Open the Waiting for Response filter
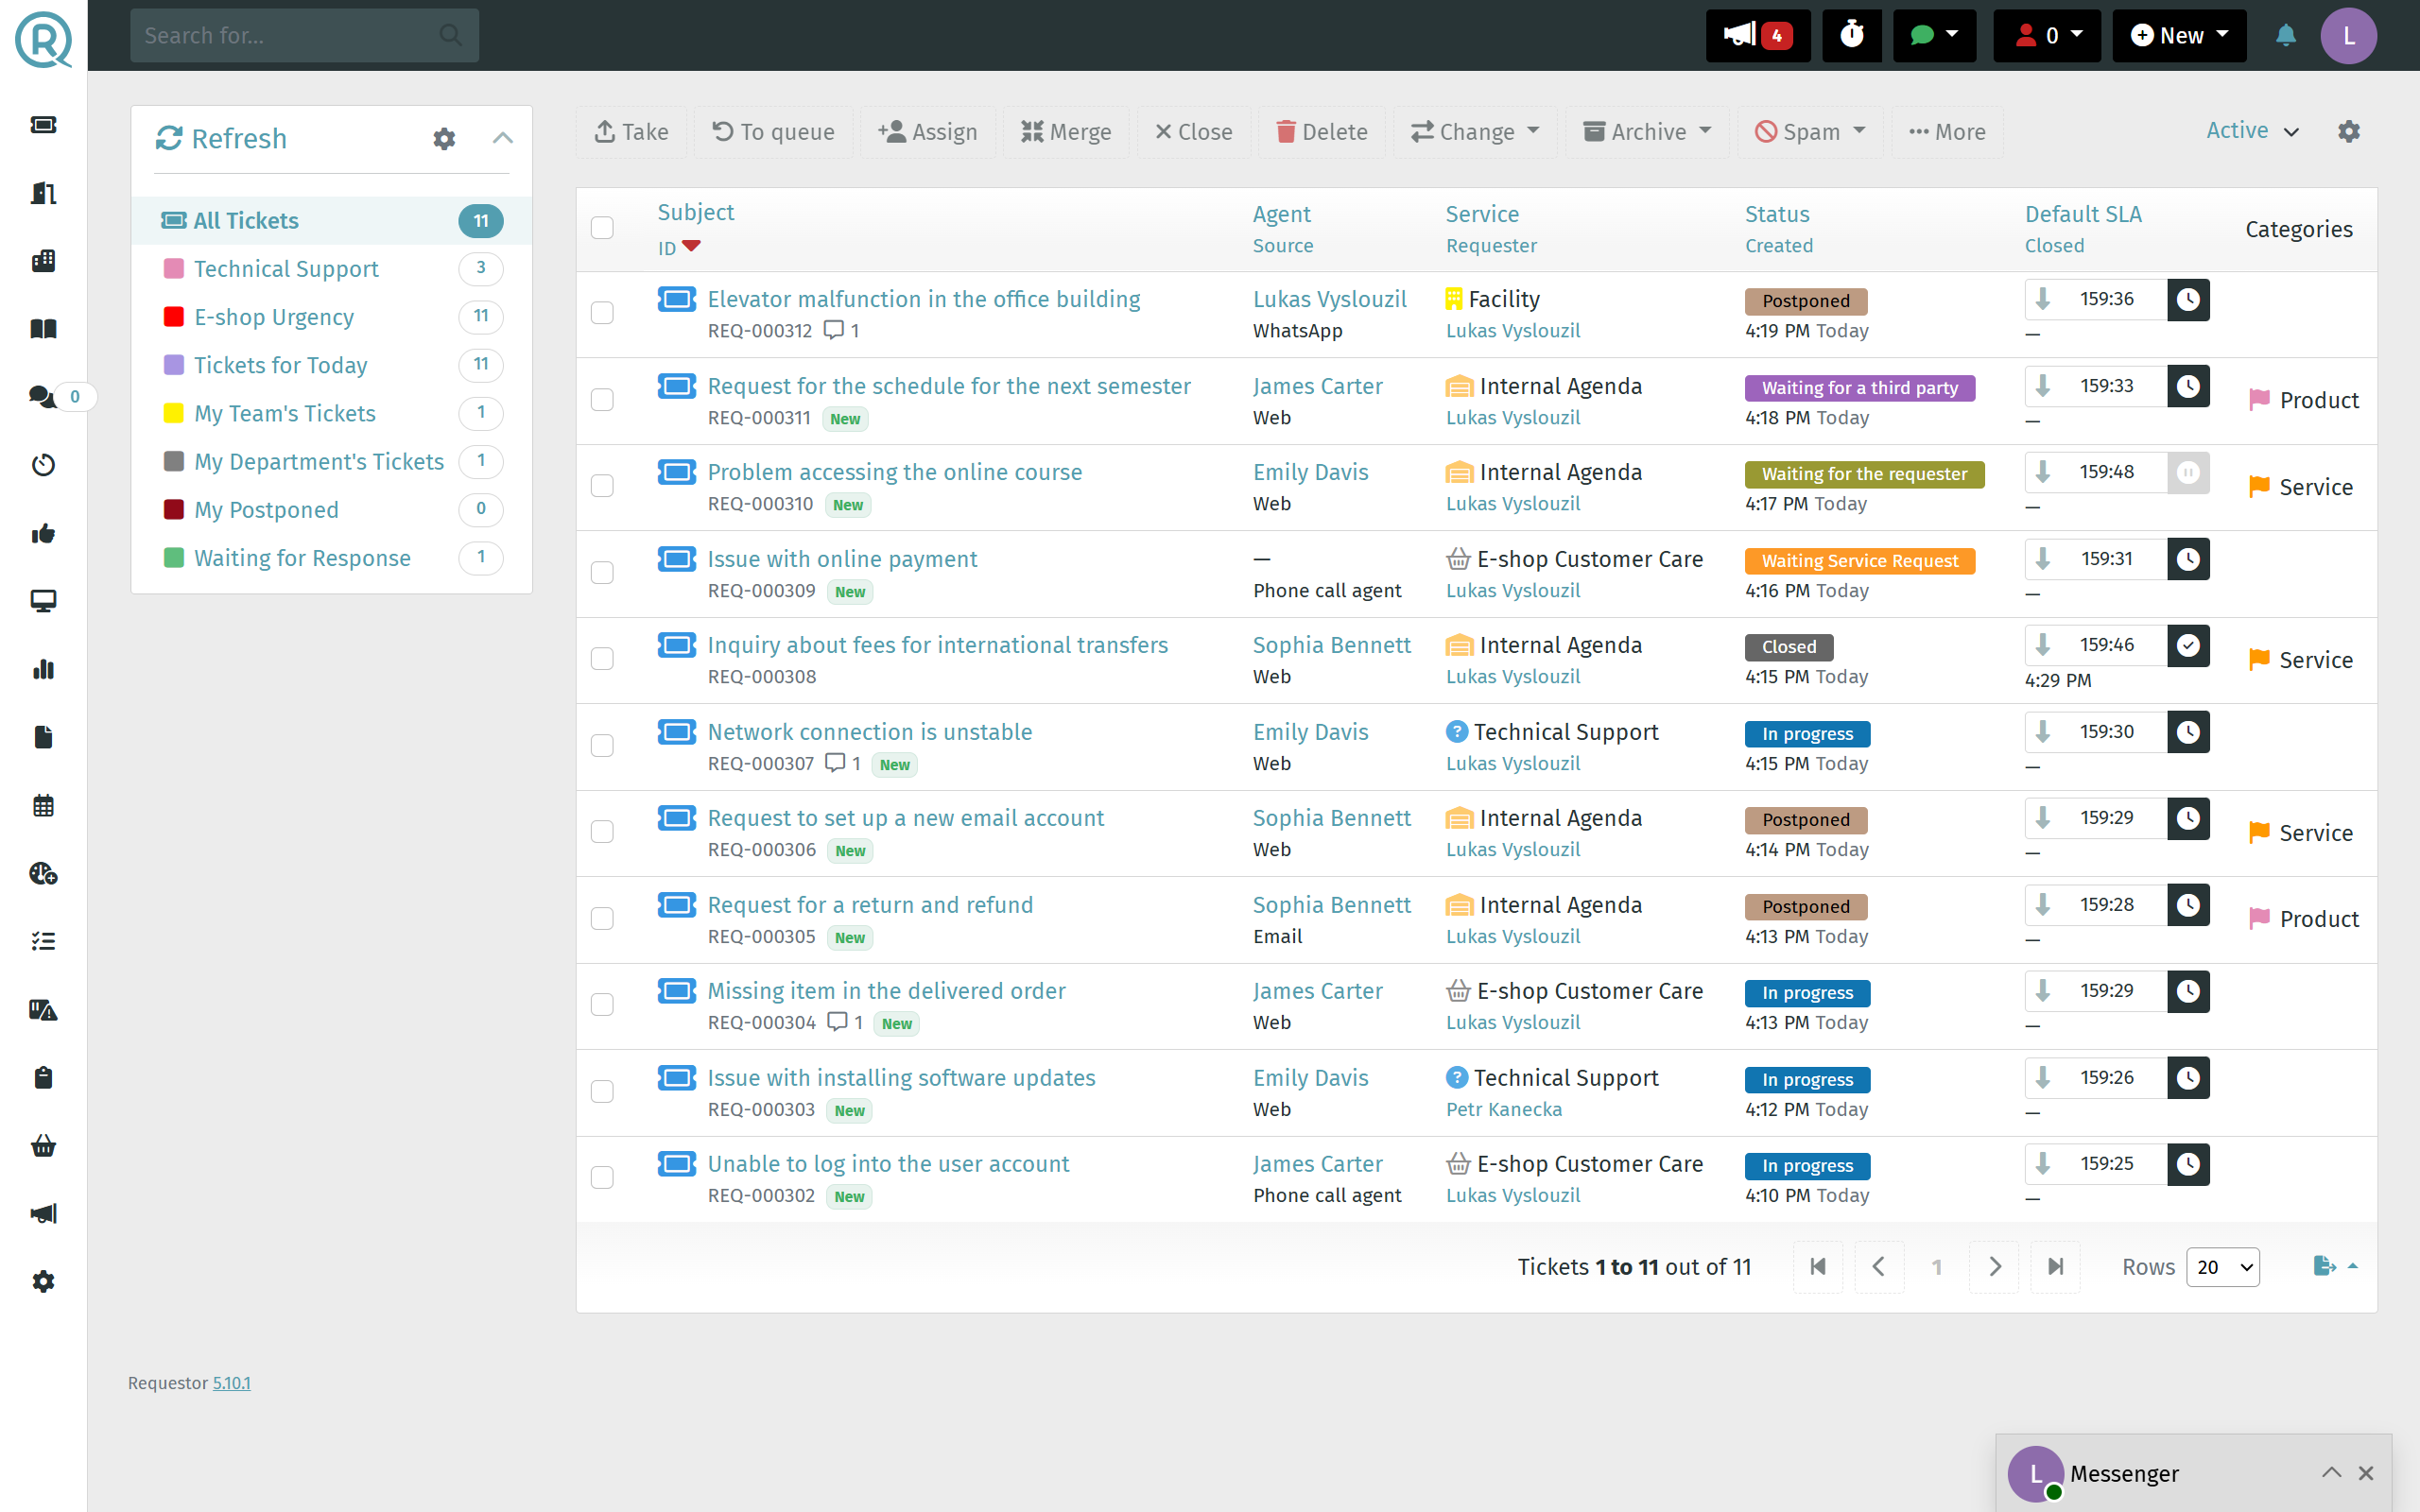This screenshot has height=1512, width=2420. tap(303, 557)
